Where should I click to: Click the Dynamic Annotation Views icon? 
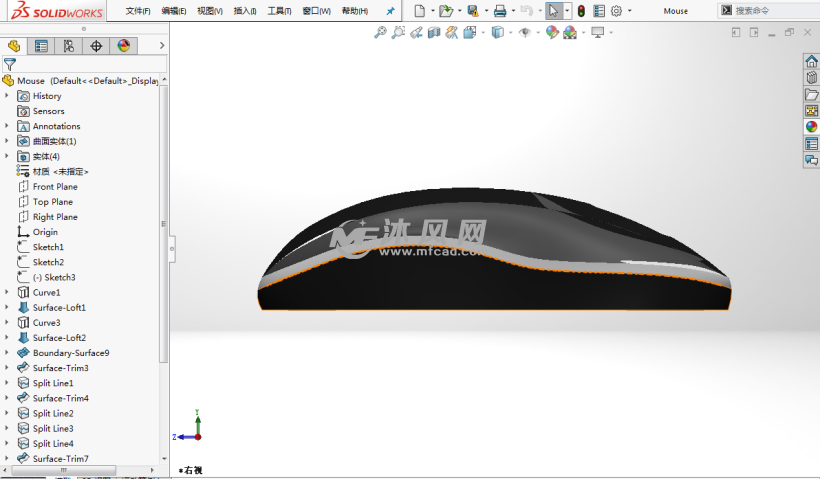point(452,32)
